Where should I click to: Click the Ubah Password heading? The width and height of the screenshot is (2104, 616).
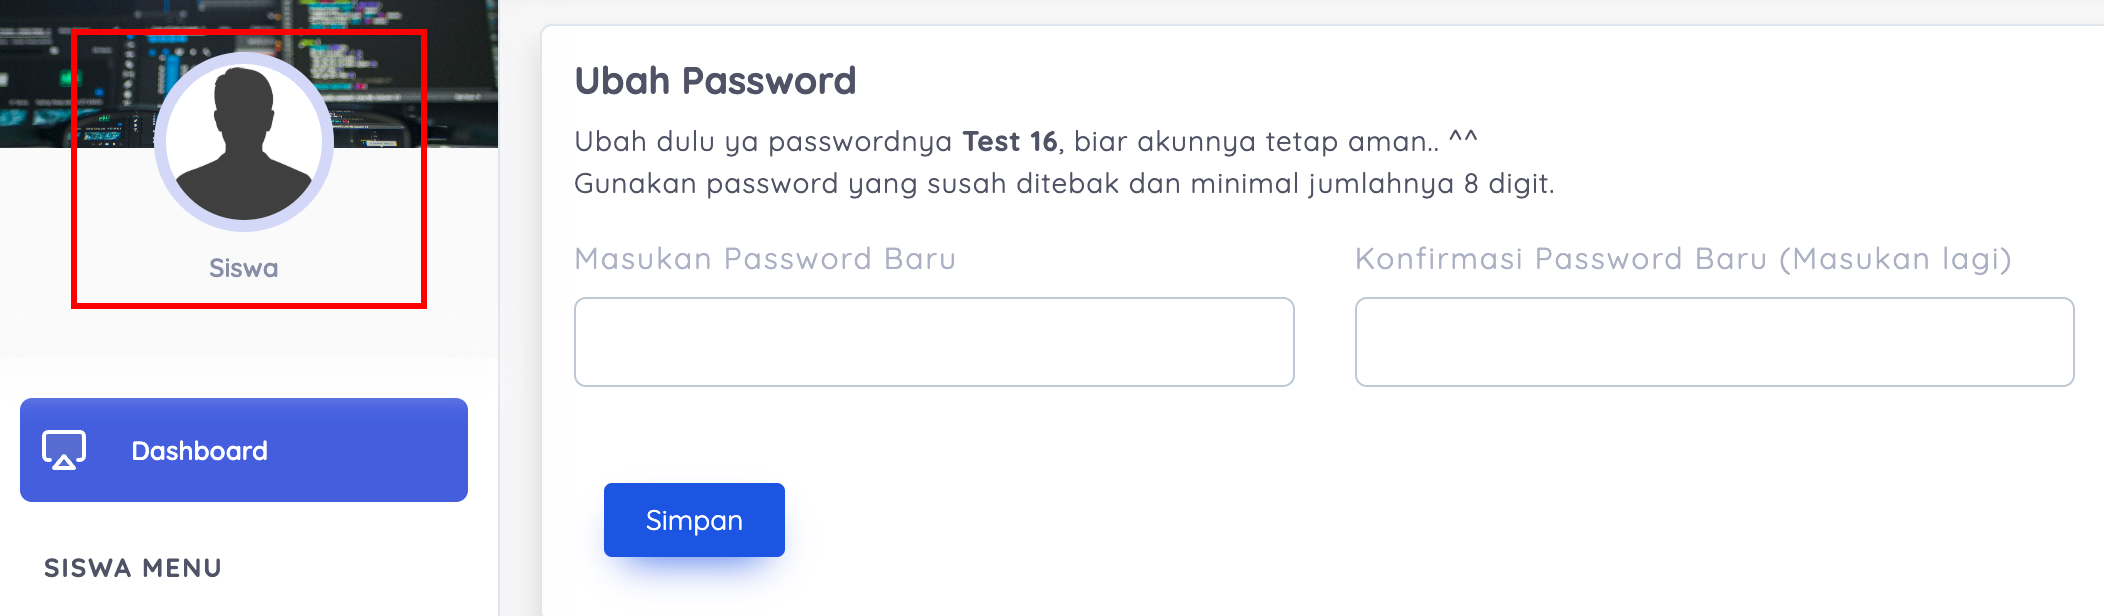pos(715,81)
